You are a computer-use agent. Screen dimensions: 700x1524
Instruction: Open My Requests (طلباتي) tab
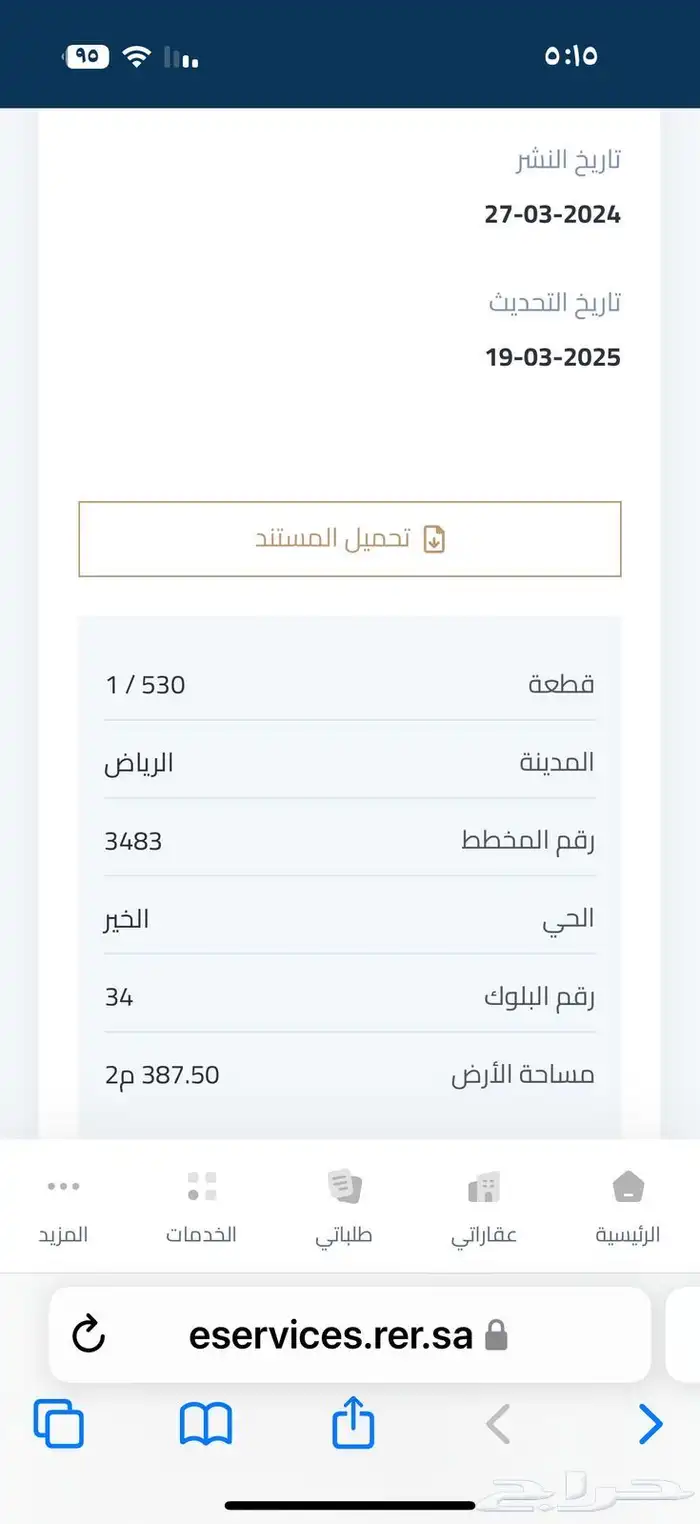point(344,1207)
